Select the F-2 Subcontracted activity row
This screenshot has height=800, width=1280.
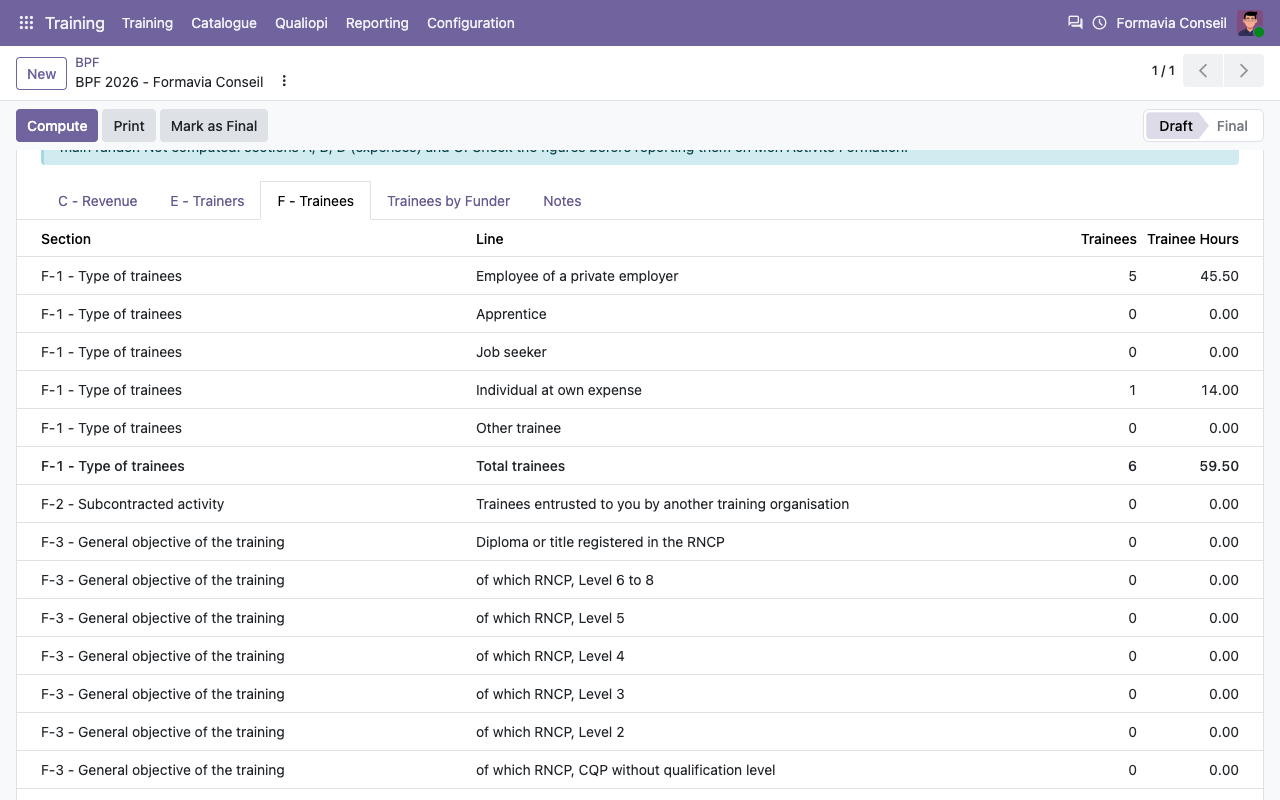tap(640, 504)
